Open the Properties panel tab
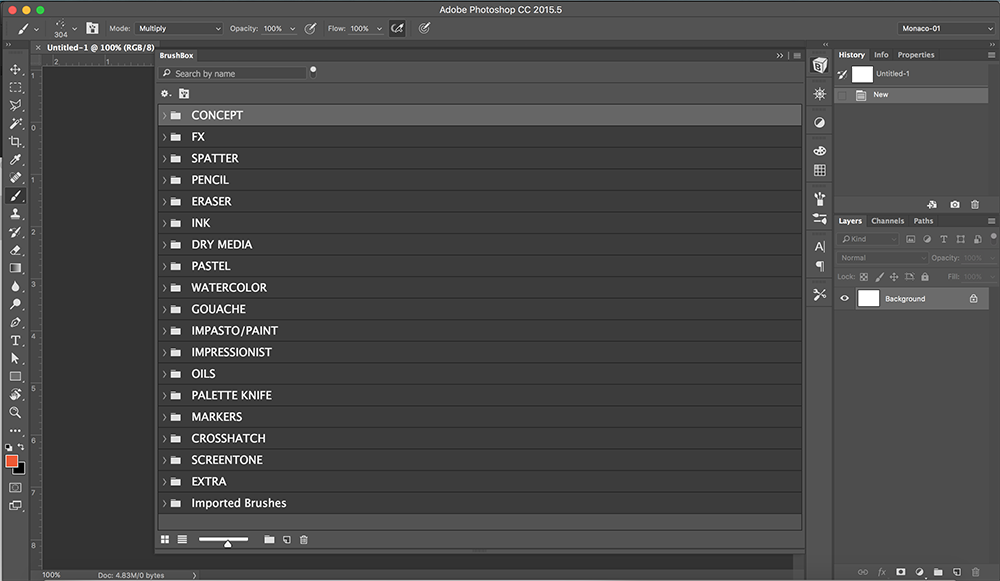 [915, 55]
